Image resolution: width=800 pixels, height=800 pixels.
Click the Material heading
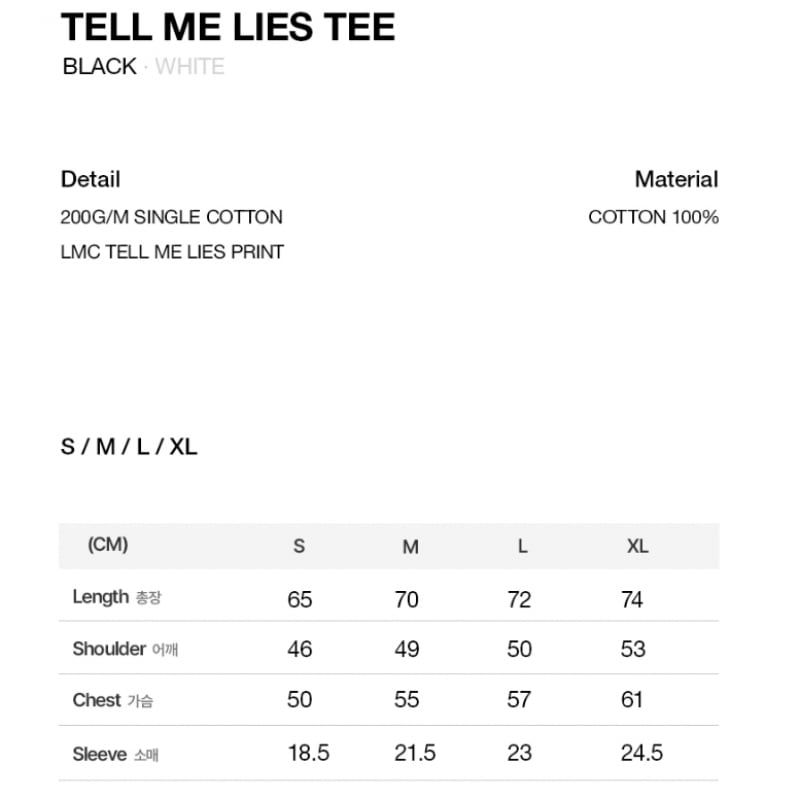(677, 179)
